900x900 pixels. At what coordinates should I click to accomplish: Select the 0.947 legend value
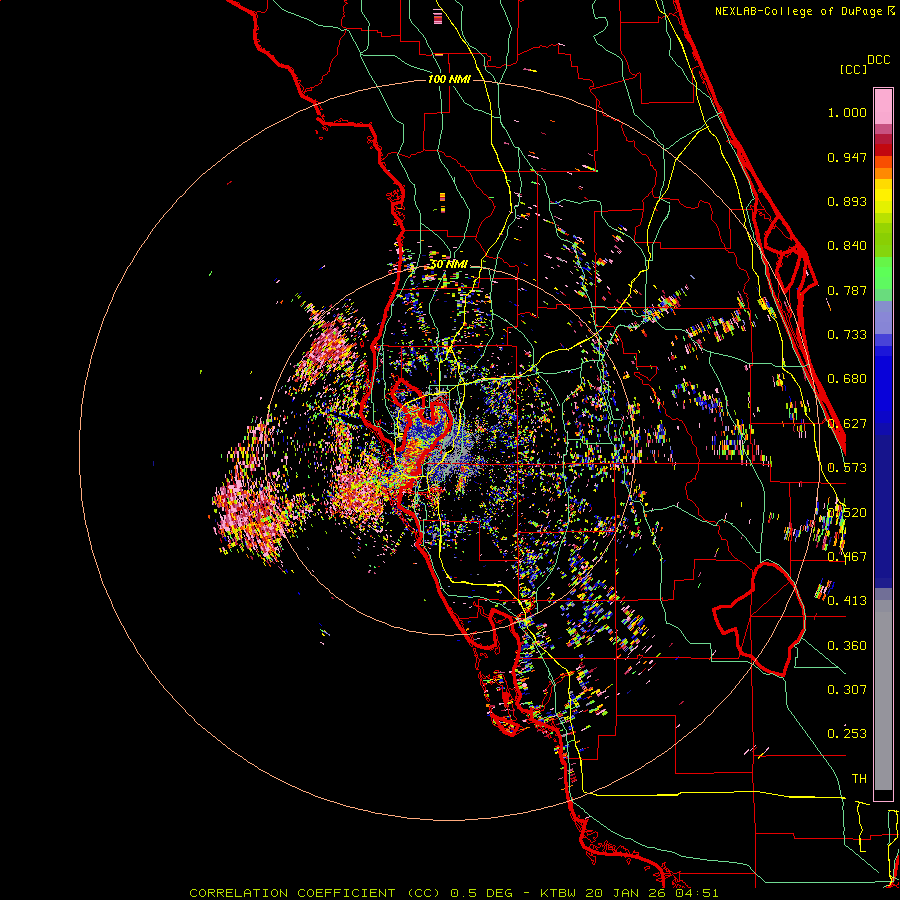point(847,157)
